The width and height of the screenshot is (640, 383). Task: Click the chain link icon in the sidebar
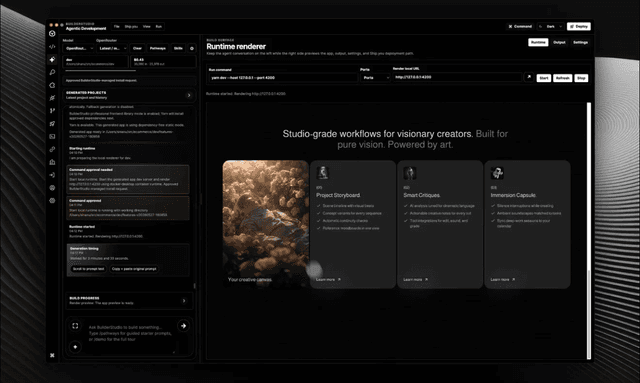point(52,149)
